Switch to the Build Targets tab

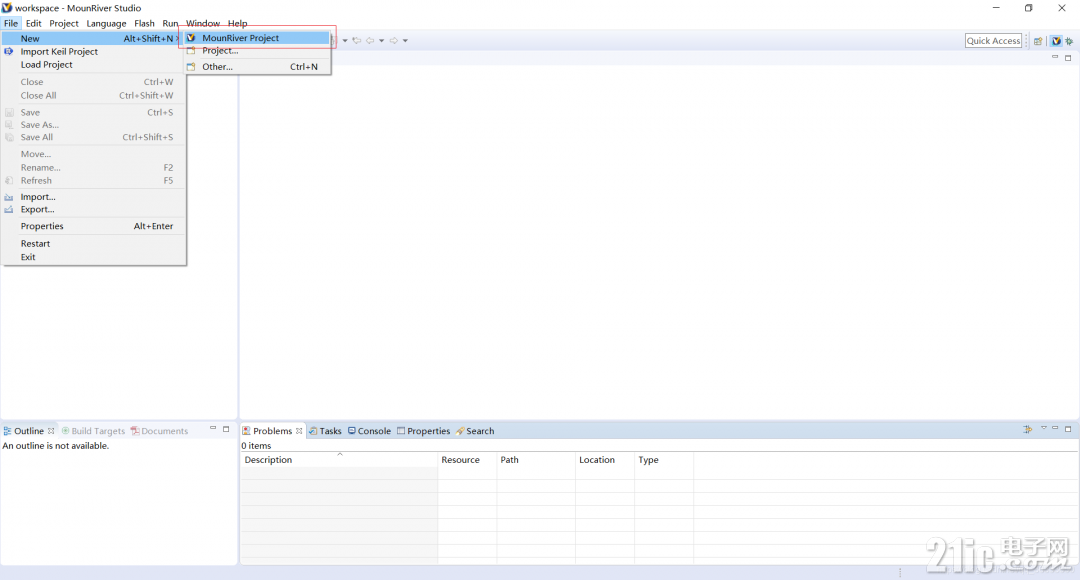pos(93,431)
